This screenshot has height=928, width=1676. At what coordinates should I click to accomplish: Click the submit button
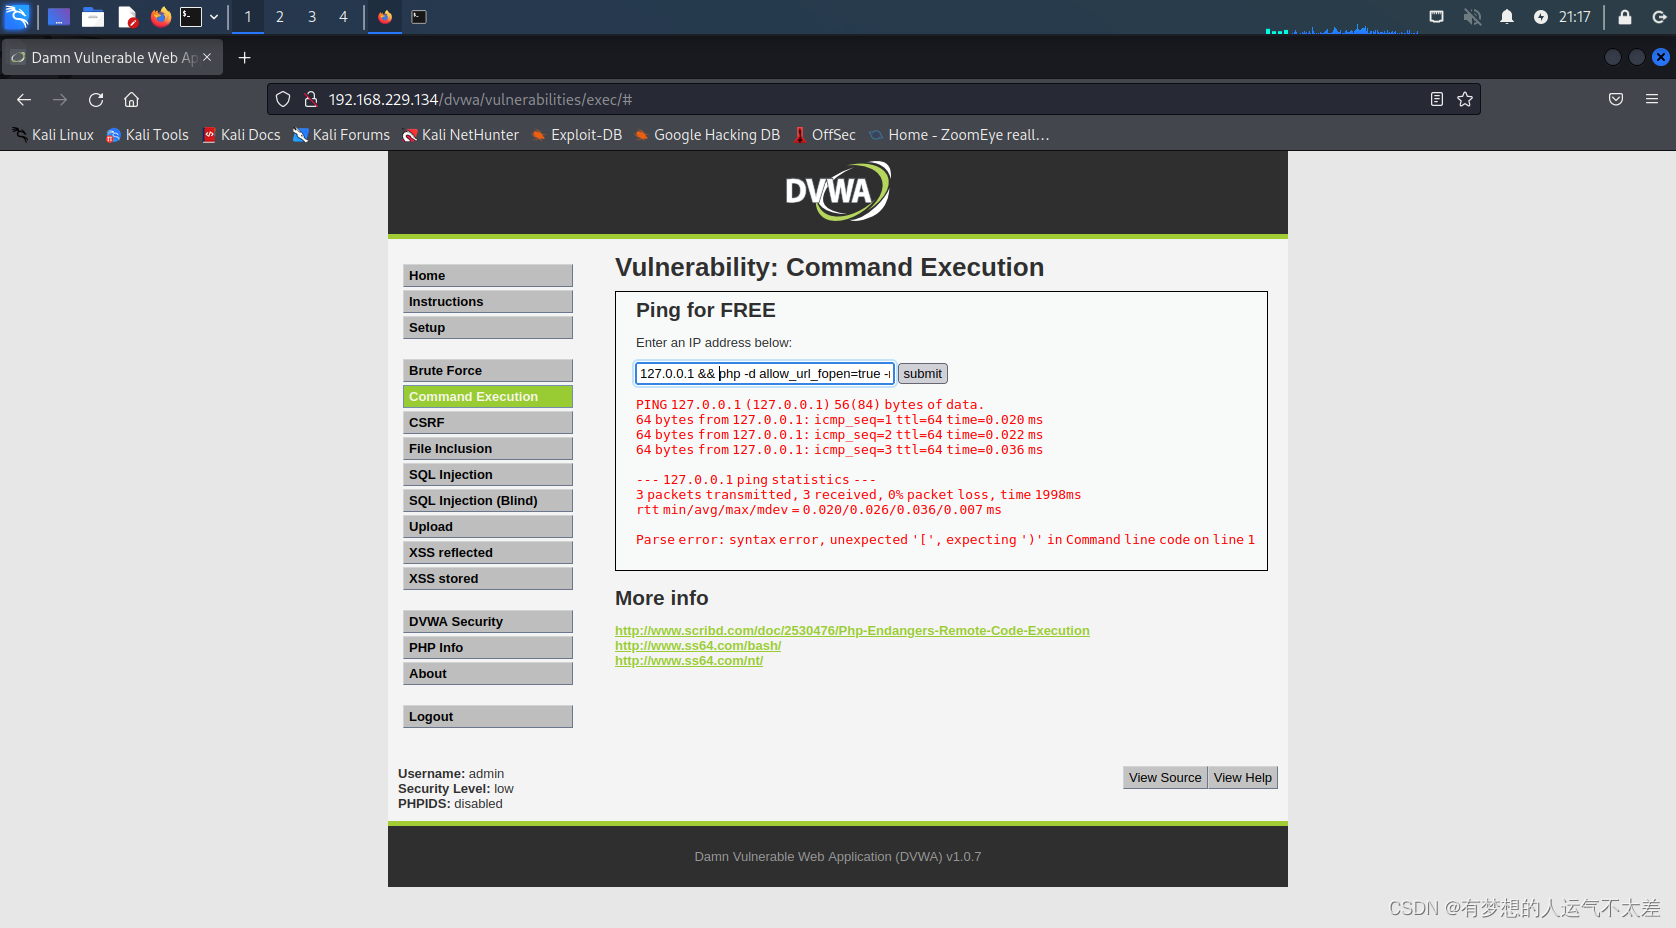(x=922, y=374)
